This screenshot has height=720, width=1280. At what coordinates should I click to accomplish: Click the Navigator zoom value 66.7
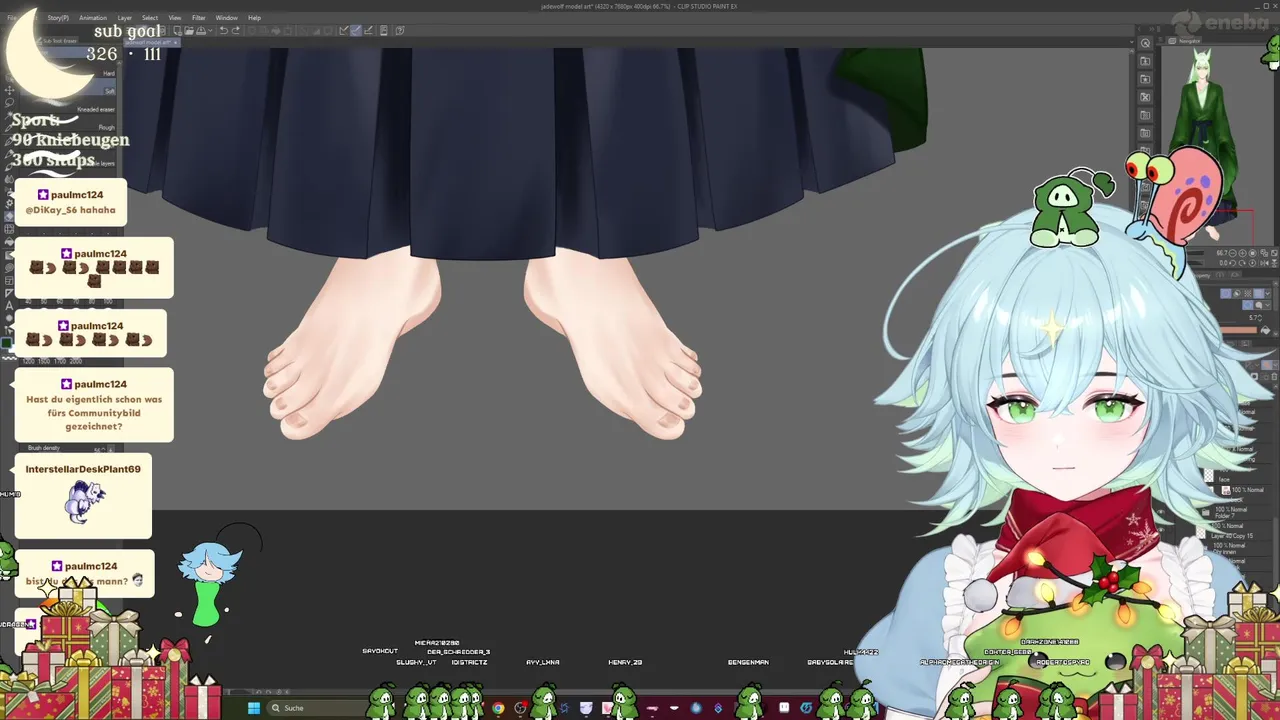(1221, 253)
